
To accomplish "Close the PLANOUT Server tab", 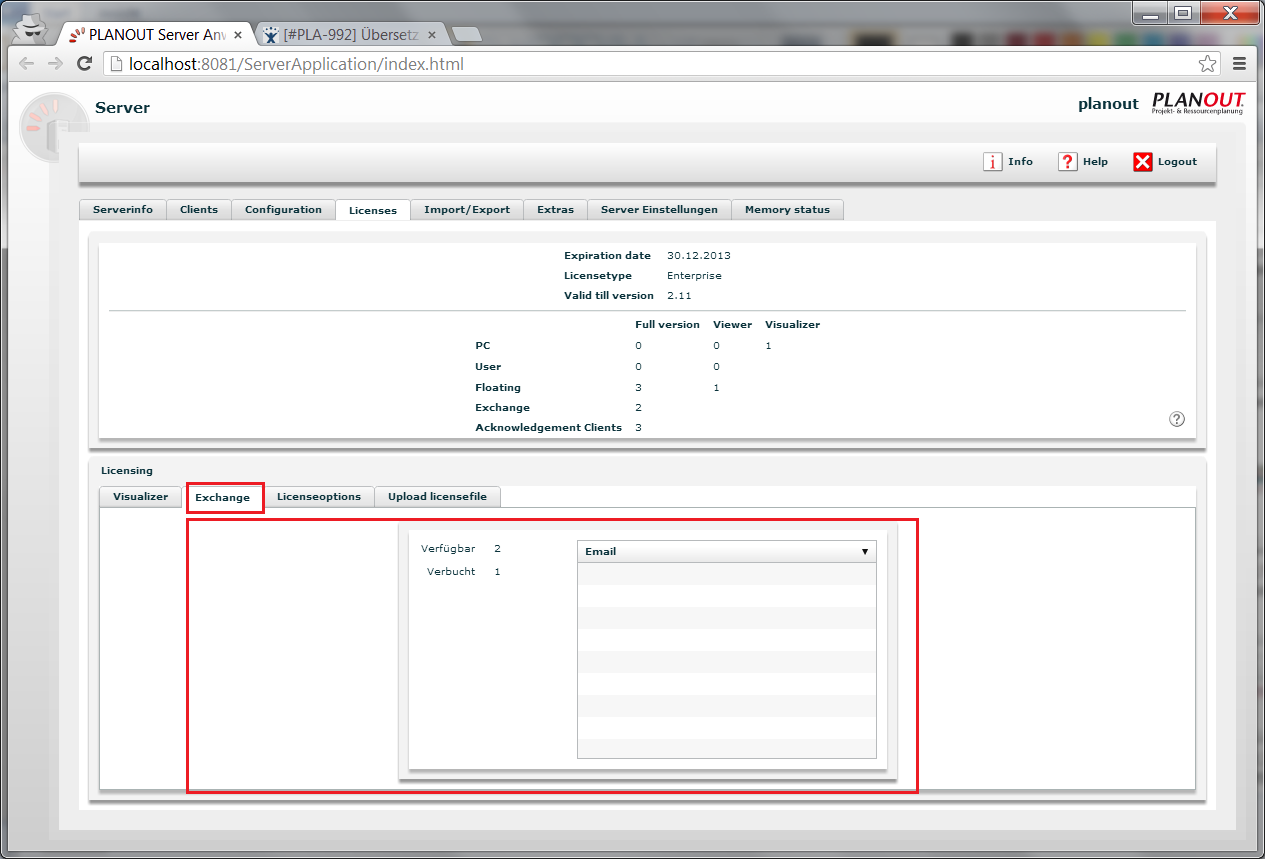I will tap(238, 34).
